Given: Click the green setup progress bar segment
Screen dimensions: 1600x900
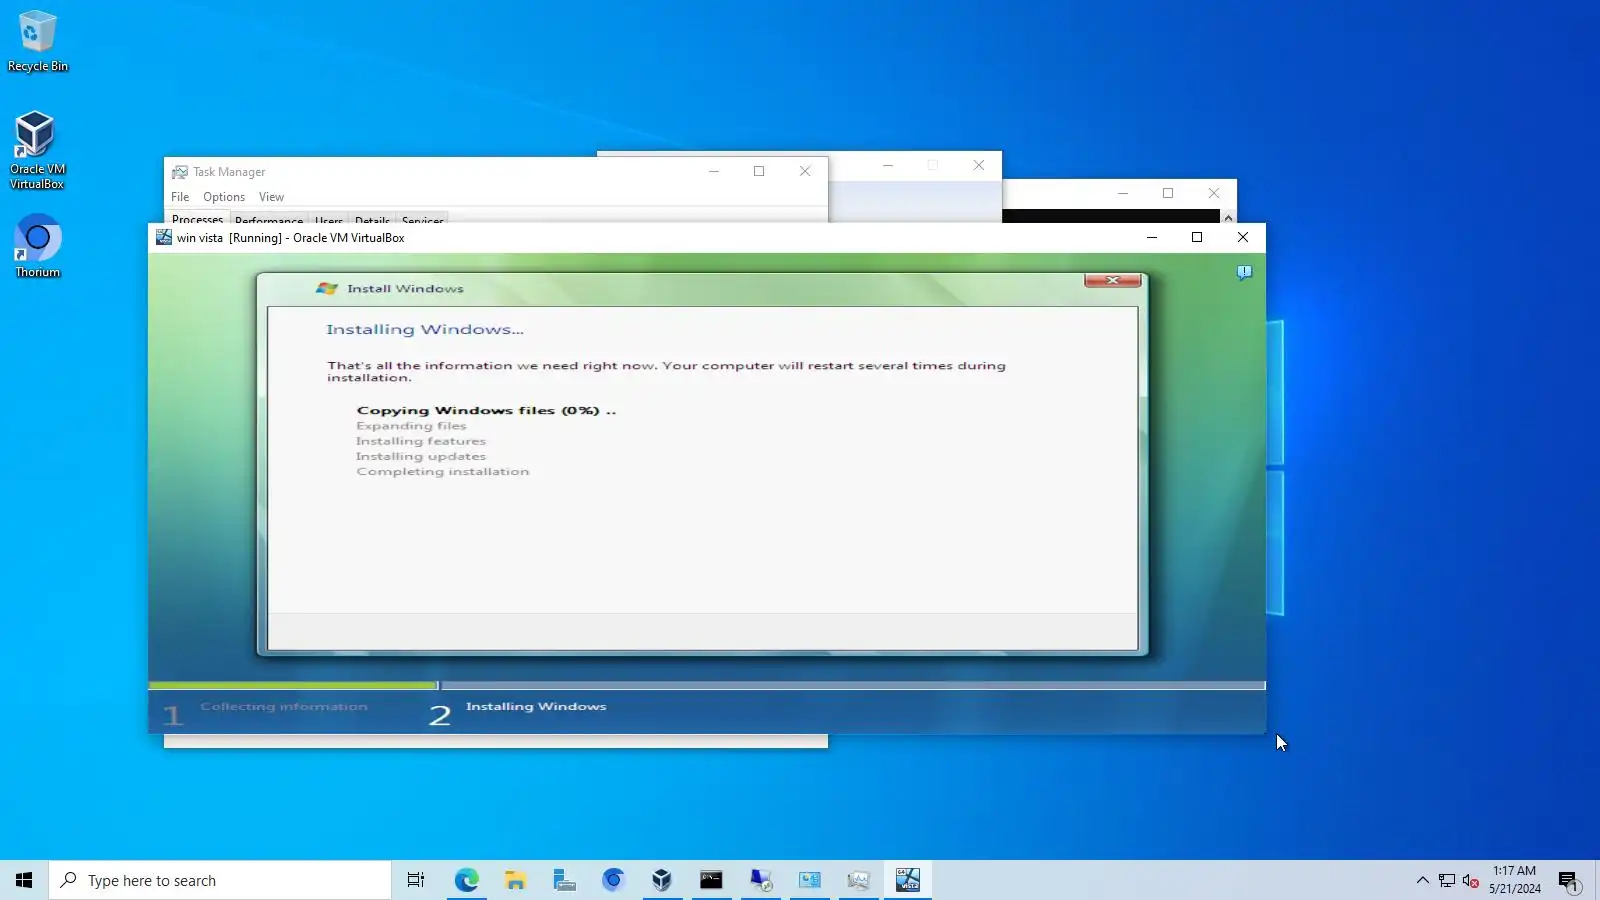Looking at the screenshot, I should 293,686.
